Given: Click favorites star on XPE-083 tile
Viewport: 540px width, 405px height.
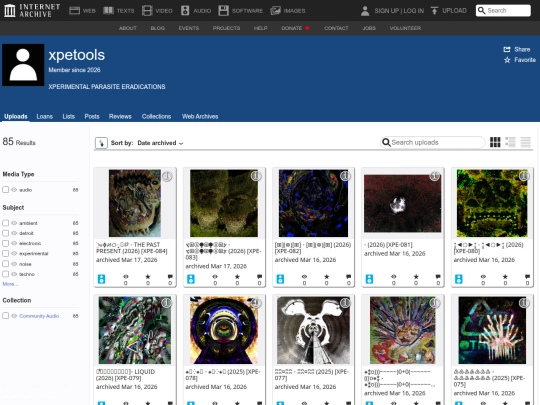Looking at the screenshot, I should pos(237,277).
